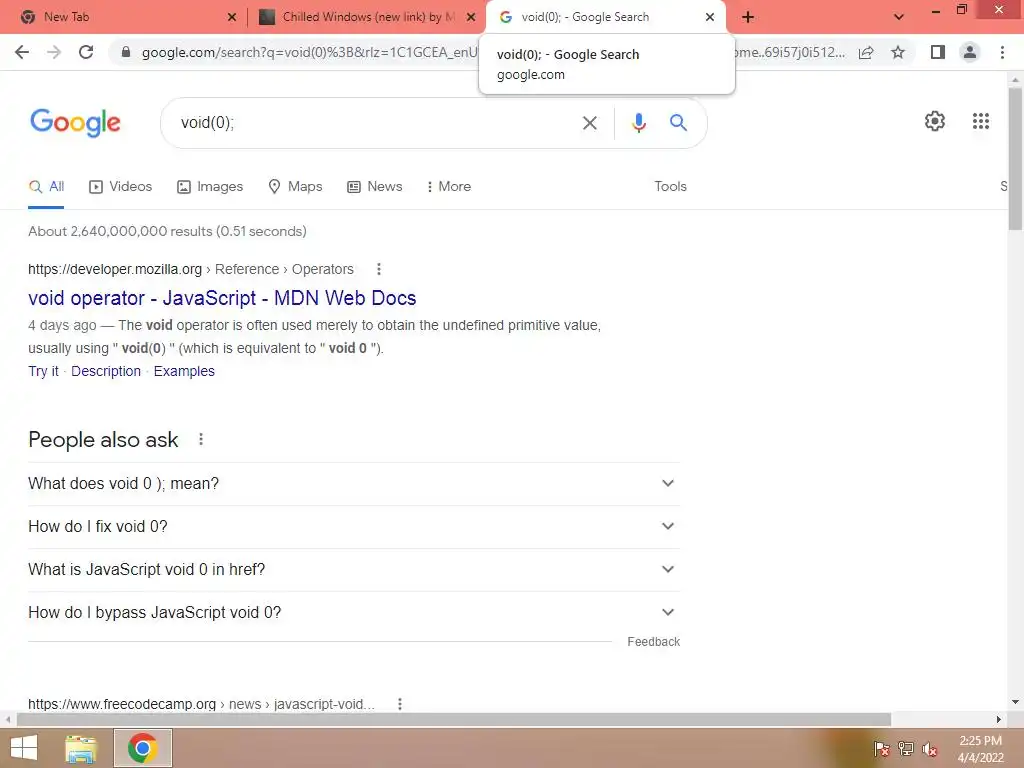
Task: Switch to News results
Action: (374, 187)
